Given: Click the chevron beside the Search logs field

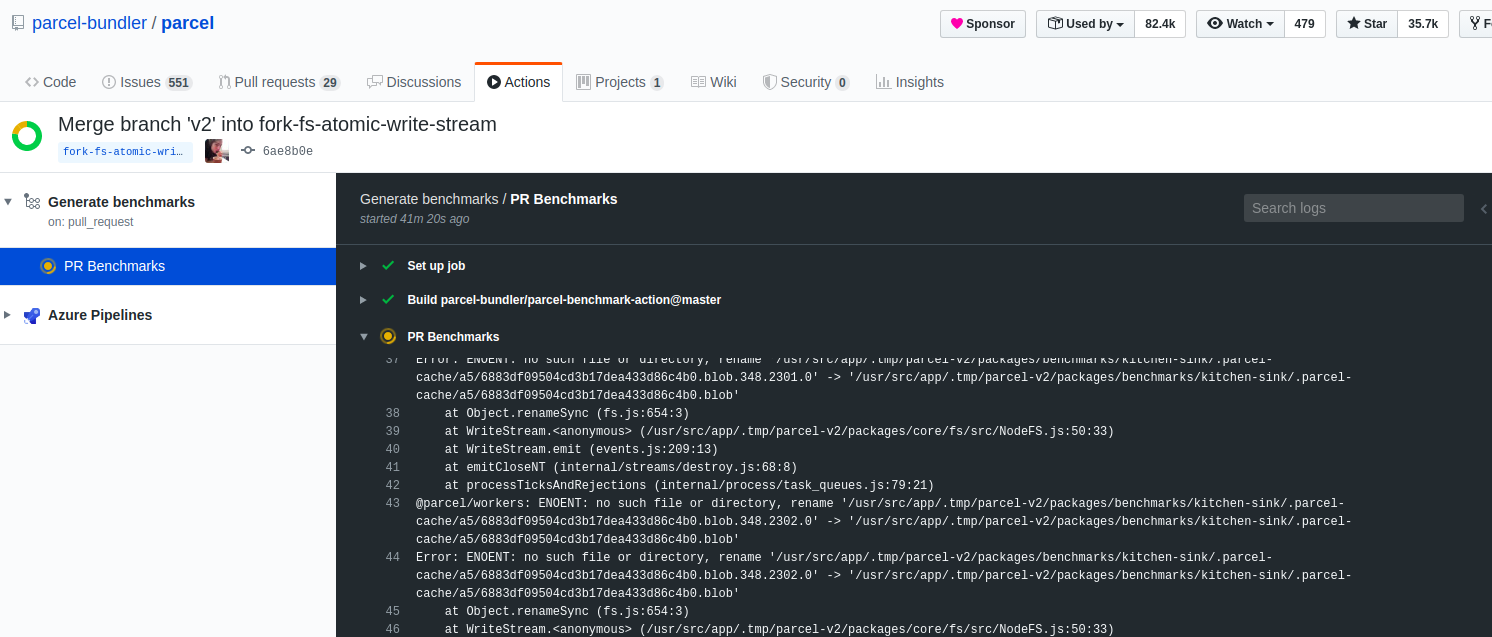Looking at the screenshot, I should coord(1484,208).
